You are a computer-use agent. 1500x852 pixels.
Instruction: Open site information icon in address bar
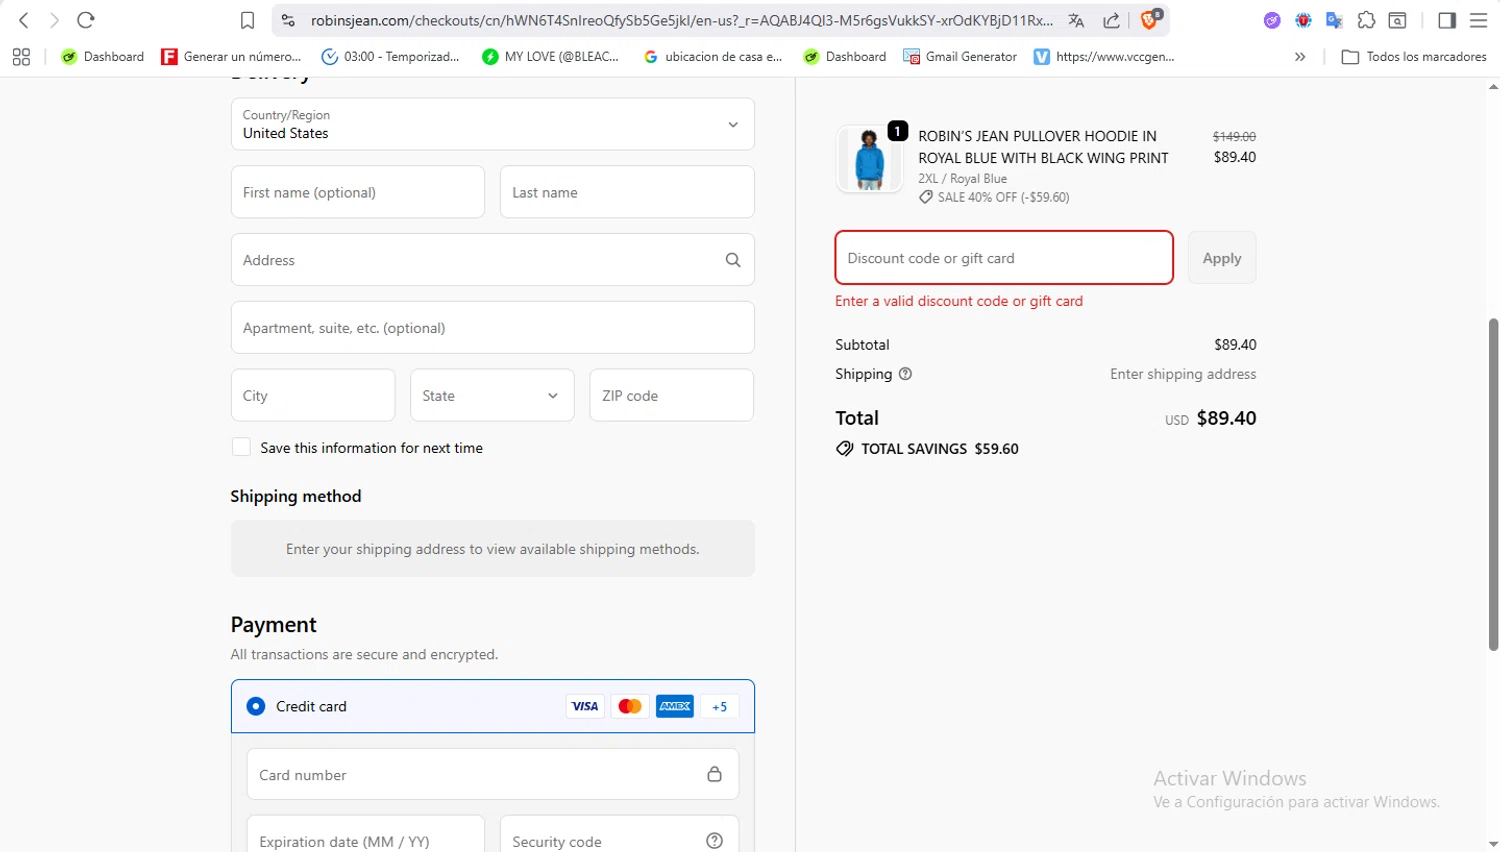[288, 20]
